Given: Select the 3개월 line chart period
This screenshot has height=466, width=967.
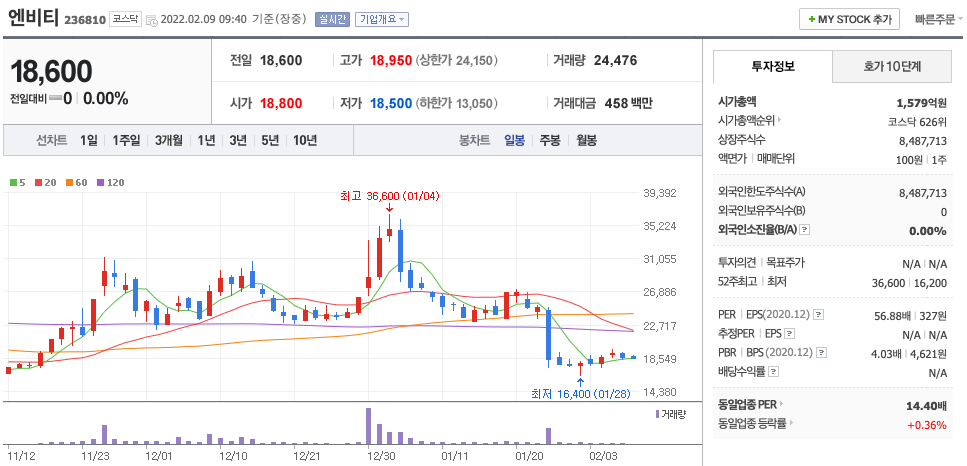Looking at the screenshot, I should pyautogui.click(x=169, y=141).
